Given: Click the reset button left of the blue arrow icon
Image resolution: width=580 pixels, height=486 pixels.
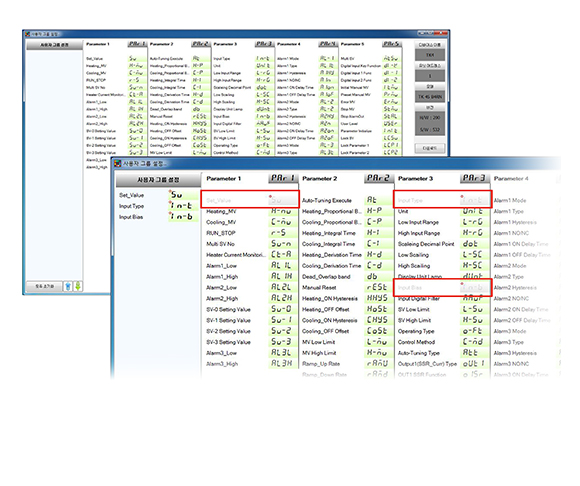Looking at the screenshot, I should click(x=44, y=286).
